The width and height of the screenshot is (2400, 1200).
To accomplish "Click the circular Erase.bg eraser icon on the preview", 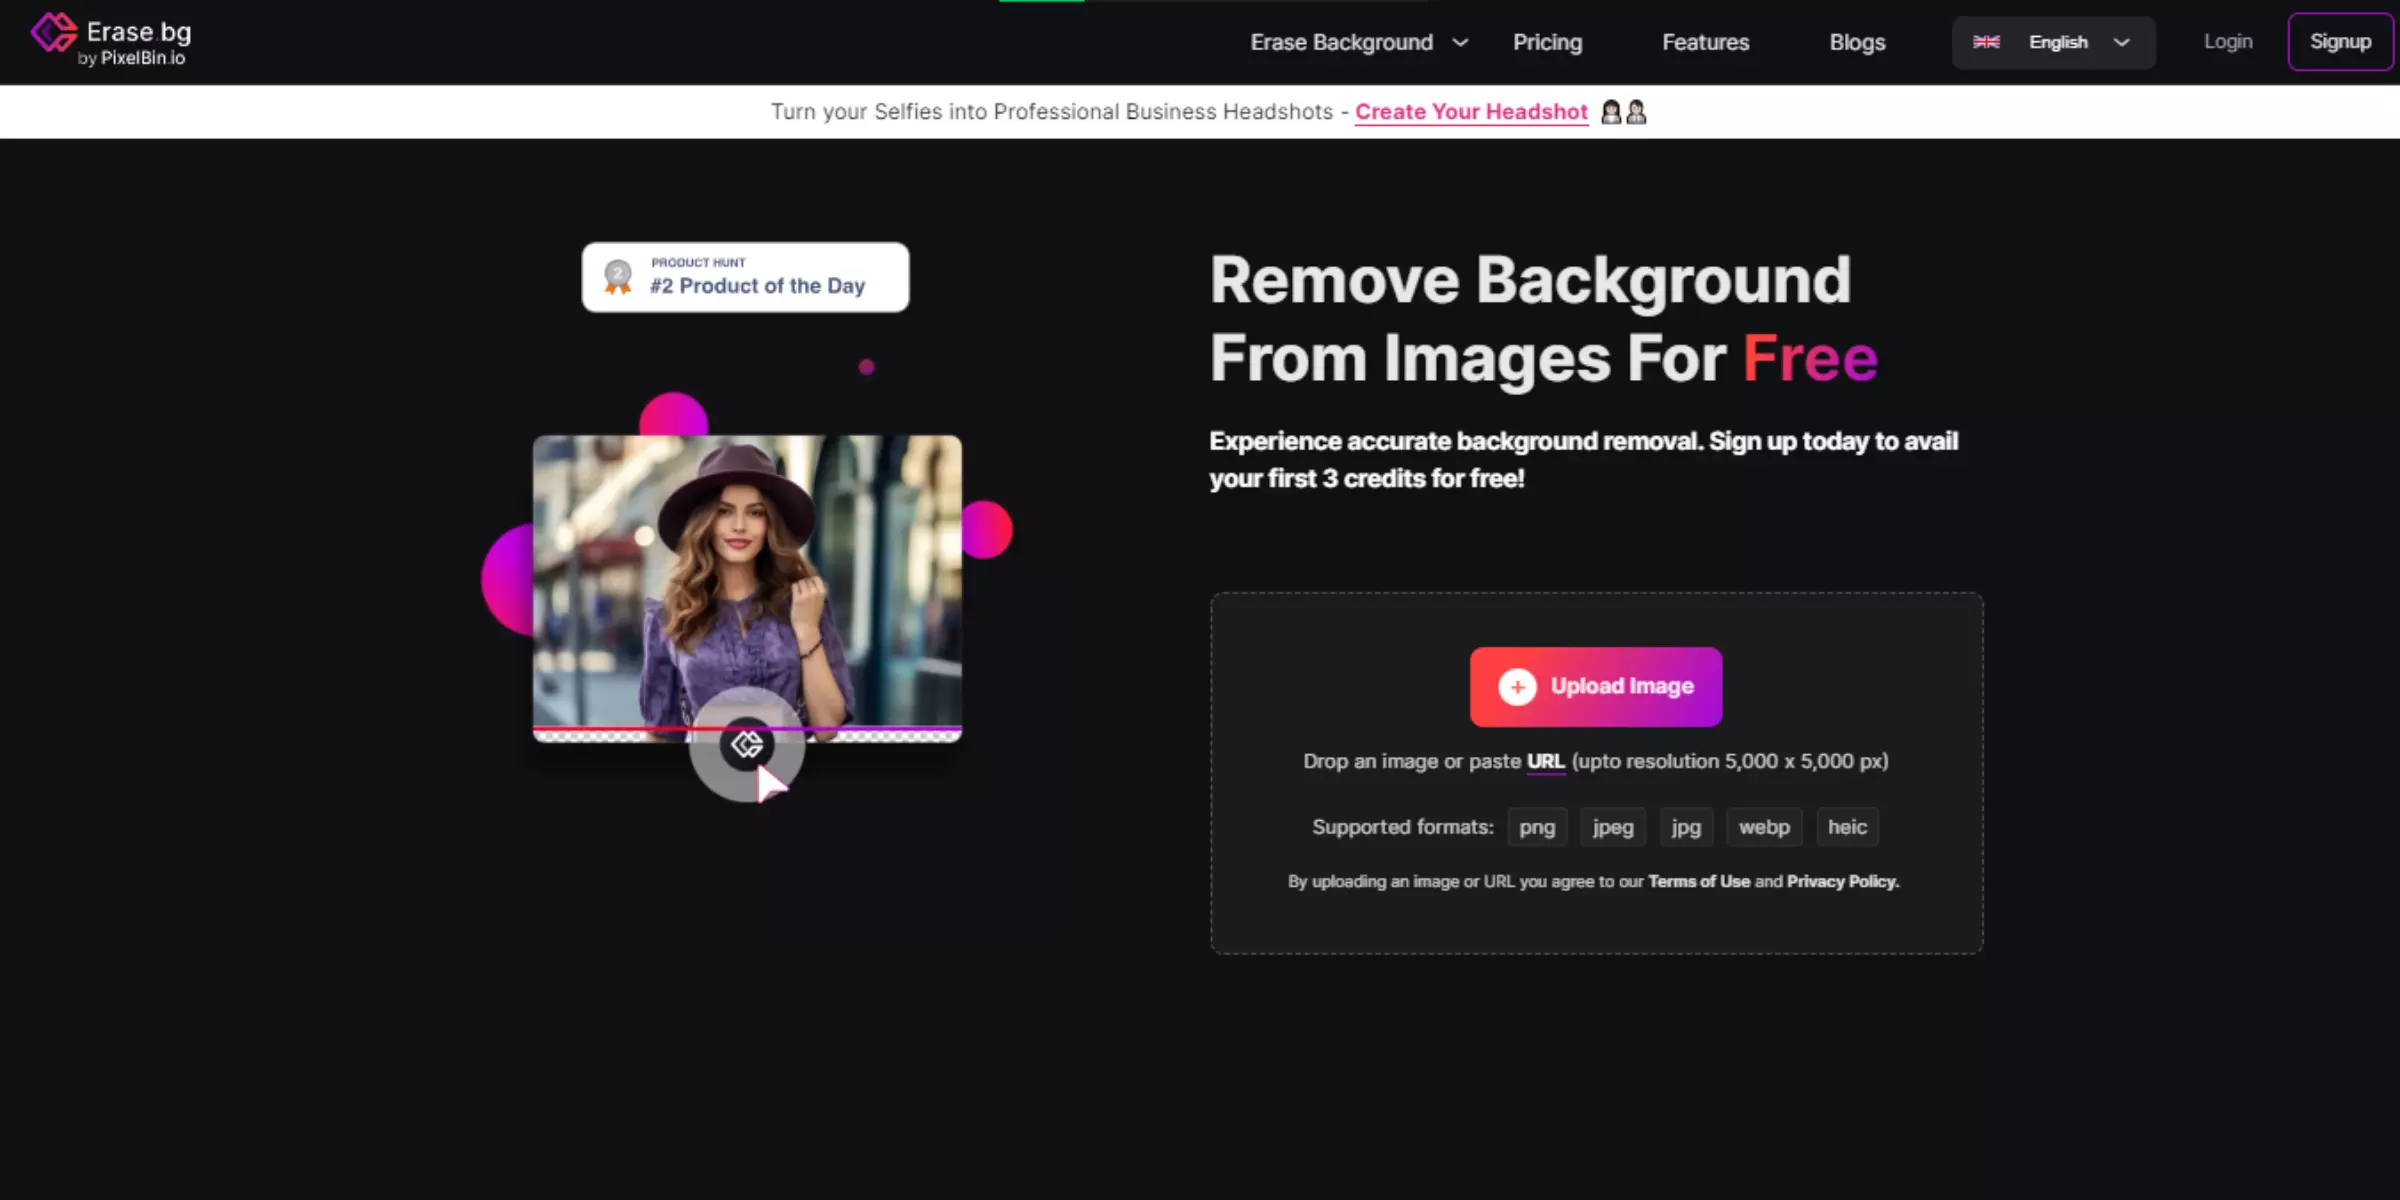I will [746, 744].
